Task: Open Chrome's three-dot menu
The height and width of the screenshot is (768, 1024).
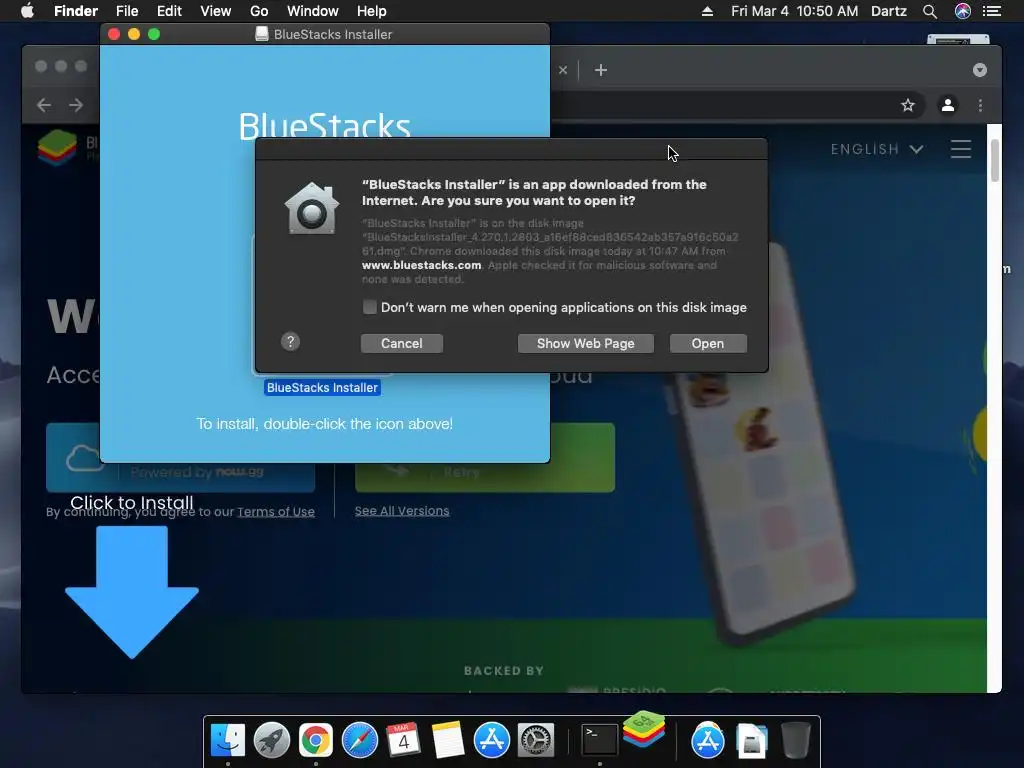Action: pos(980,105)
